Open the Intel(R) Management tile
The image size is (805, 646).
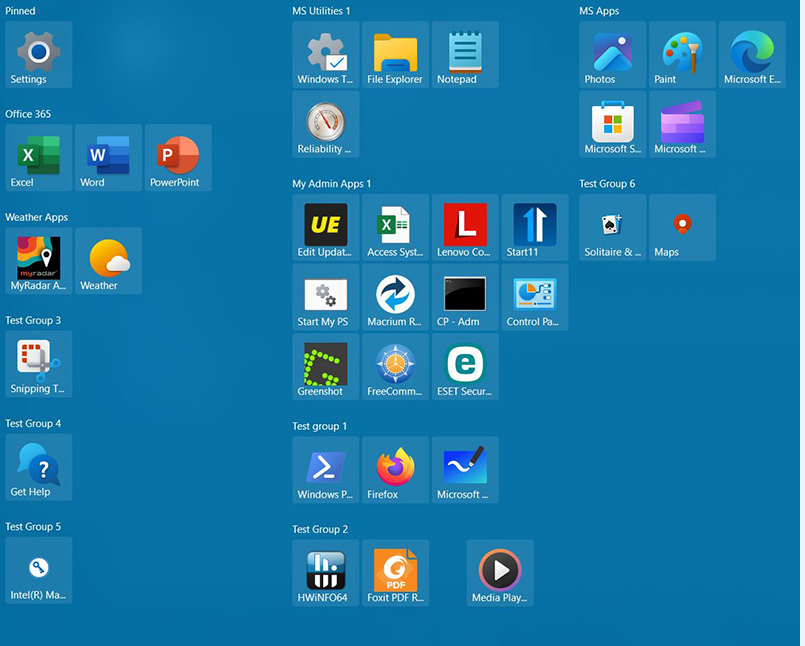(39, 571)
